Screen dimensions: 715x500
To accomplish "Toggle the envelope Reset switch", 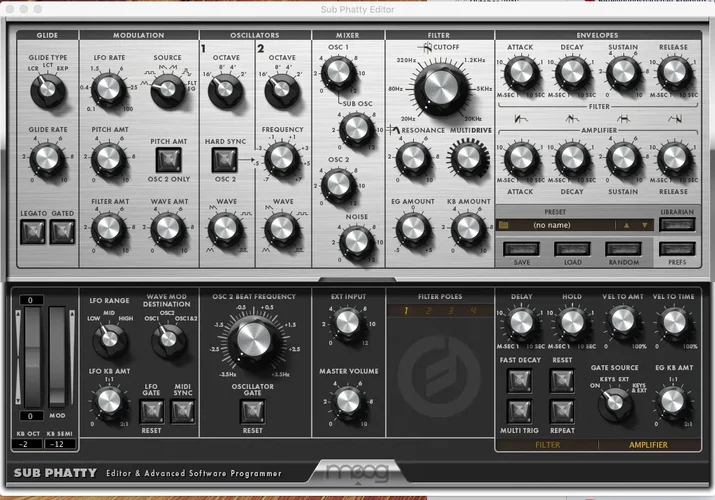I will (x=562, y=381).
